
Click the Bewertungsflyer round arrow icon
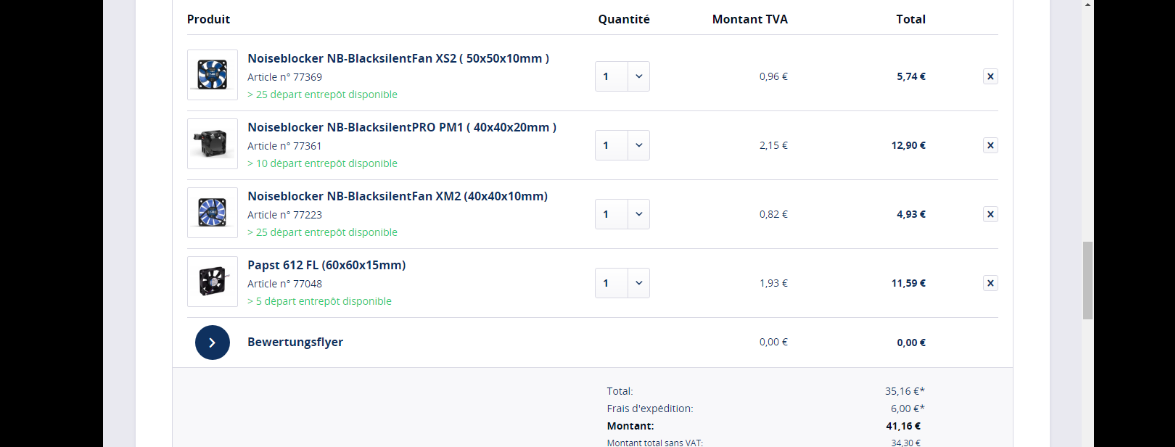pyautogui.click(x=212, y=342)
